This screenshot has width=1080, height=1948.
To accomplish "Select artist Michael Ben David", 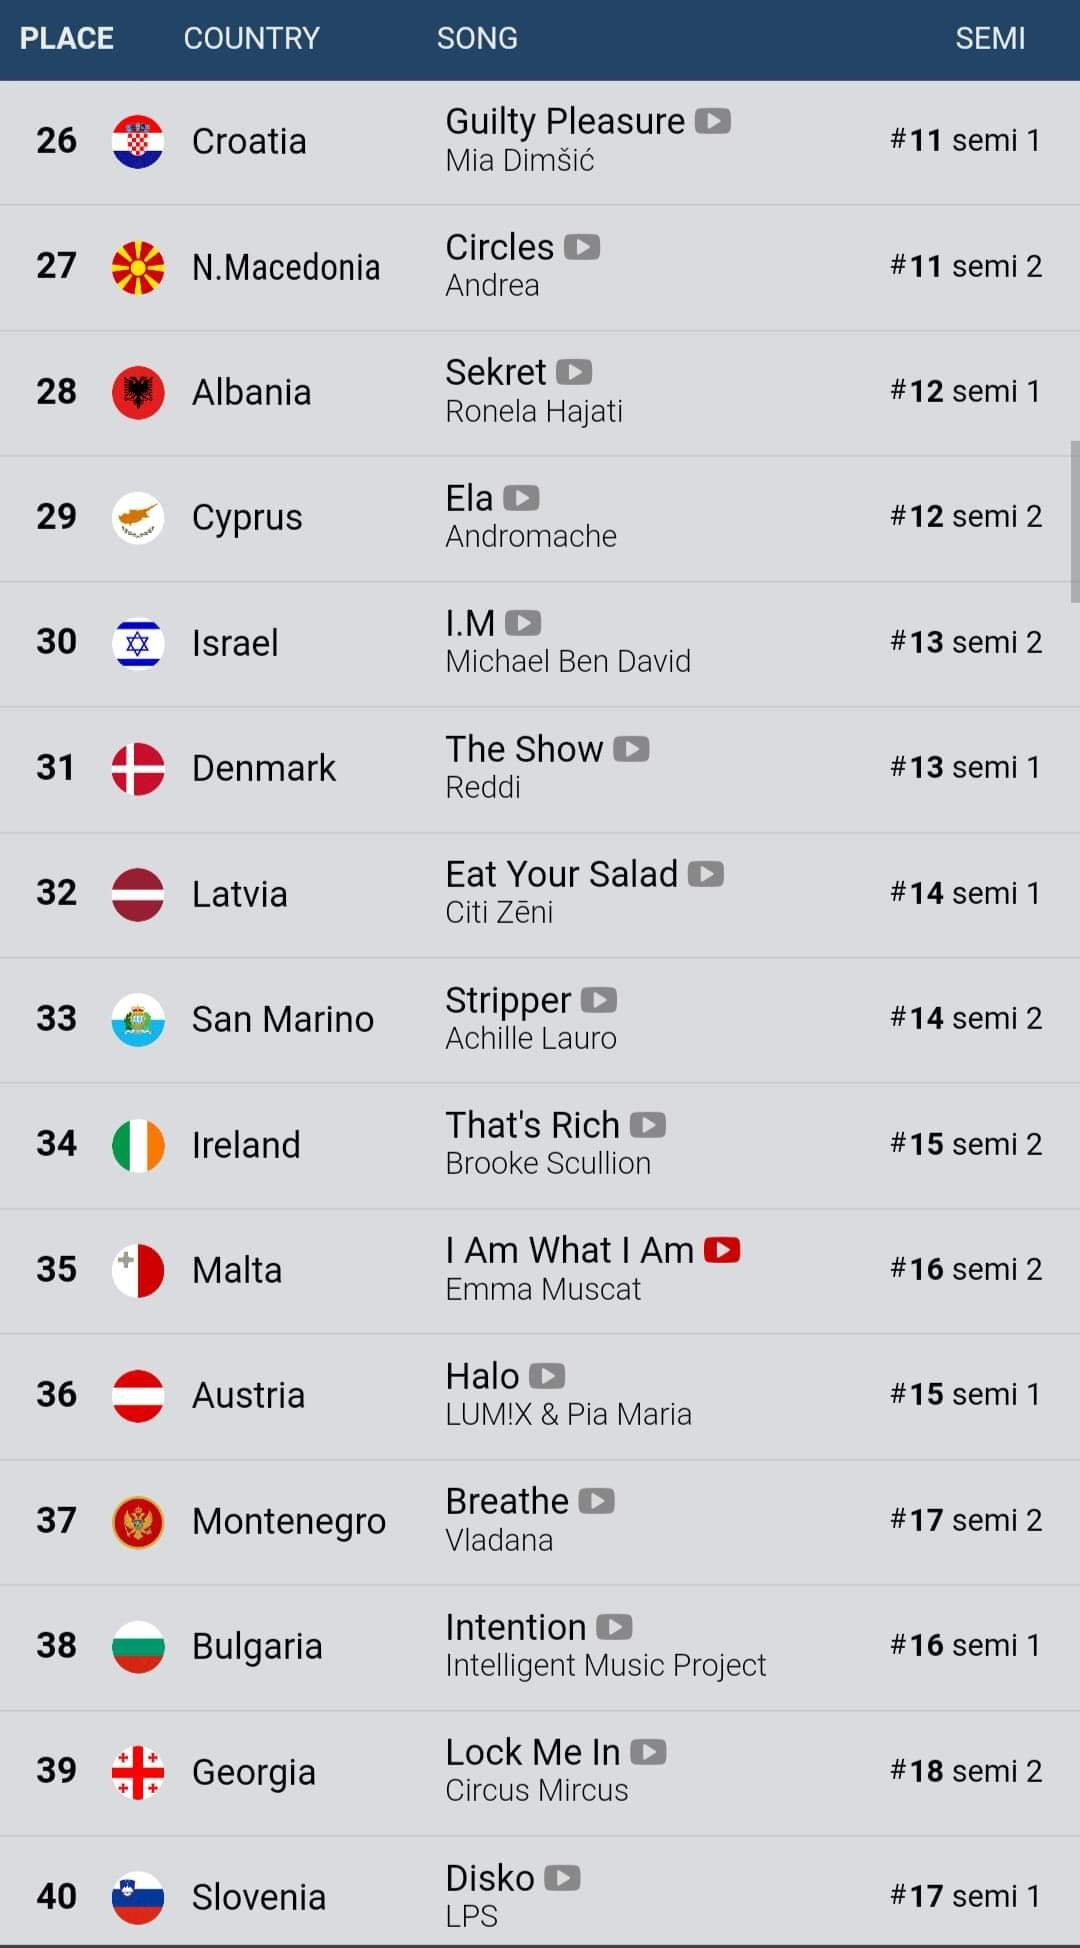I will click(568, 661).
